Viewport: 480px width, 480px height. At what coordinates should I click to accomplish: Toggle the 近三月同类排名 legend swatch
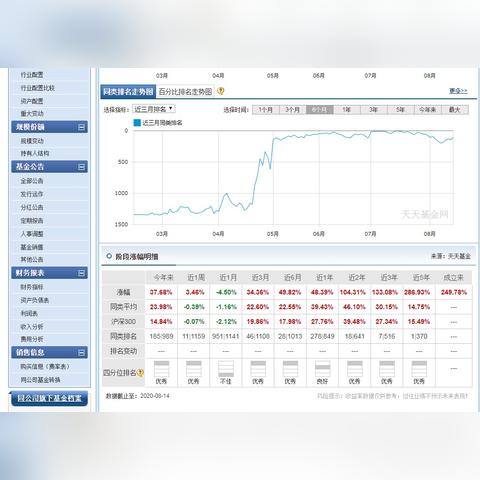[137, 123]
